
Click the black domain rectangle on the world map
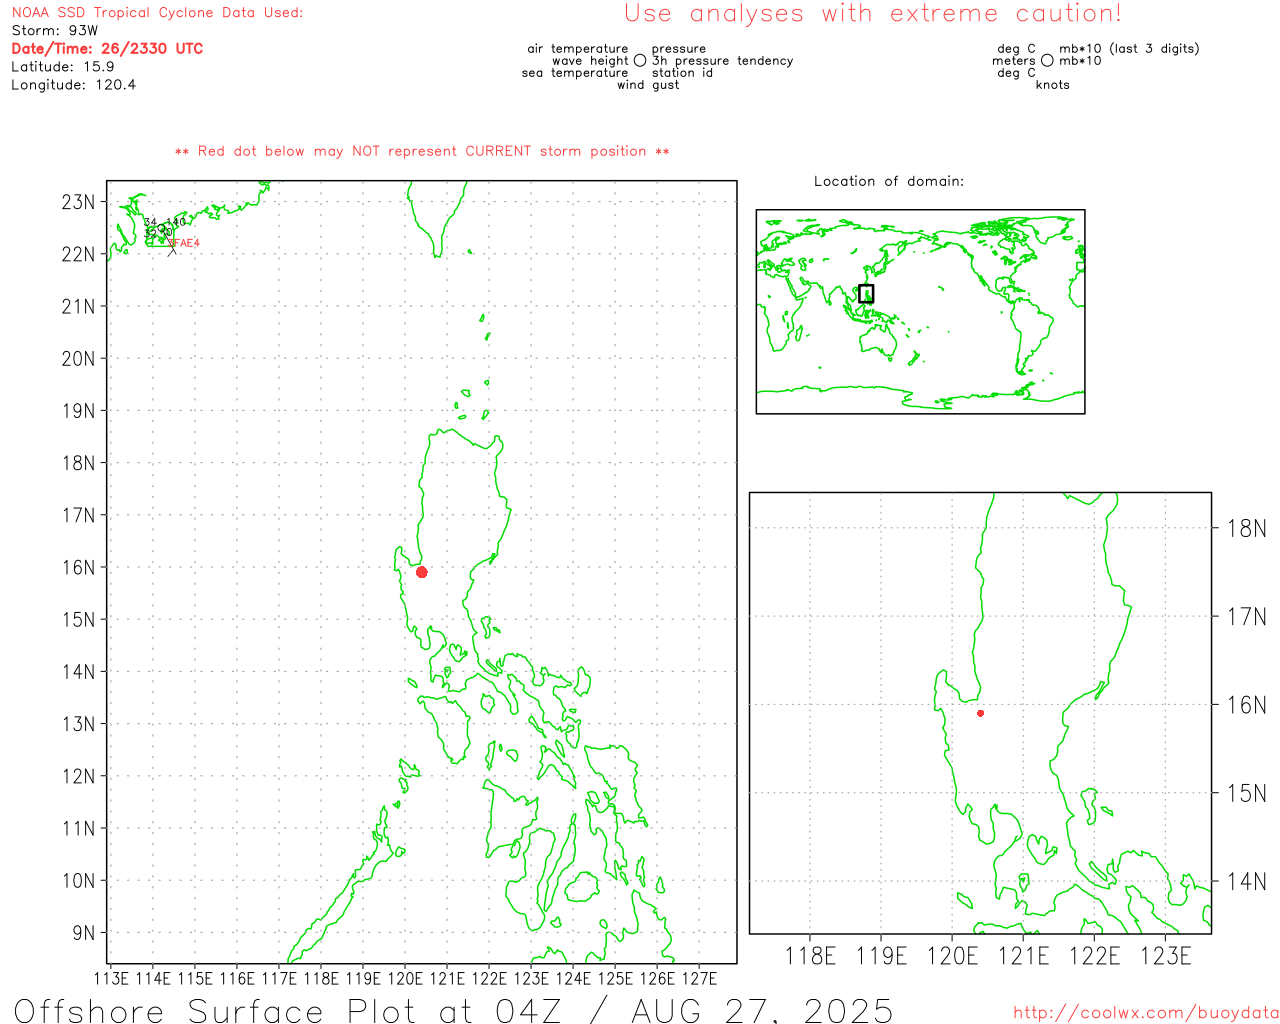pyautogui.click(x=866, y=293)
